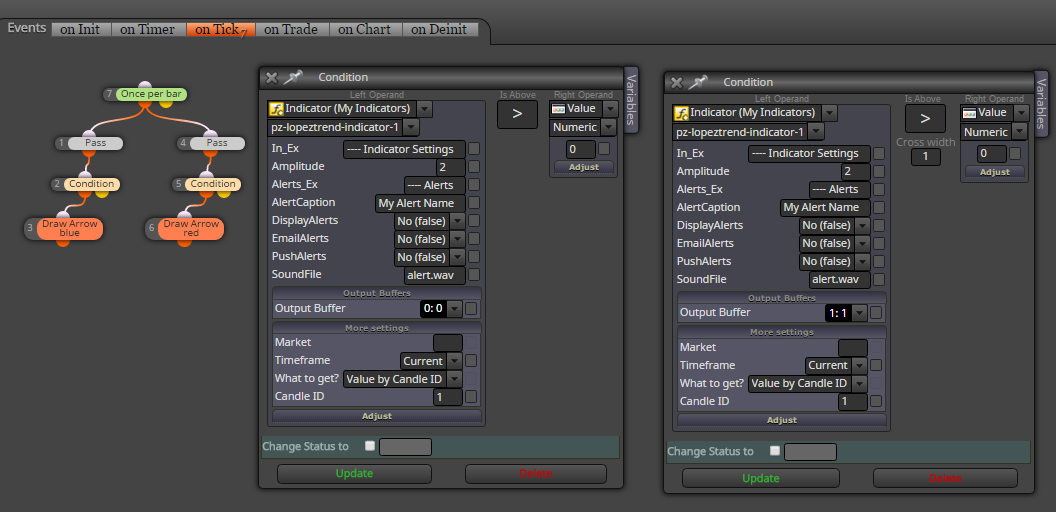The image size is (1056, 512).
Task: Toggle the Amplitude checkbox in right panel
Action: pyautogui.click(x=879, y=171)
